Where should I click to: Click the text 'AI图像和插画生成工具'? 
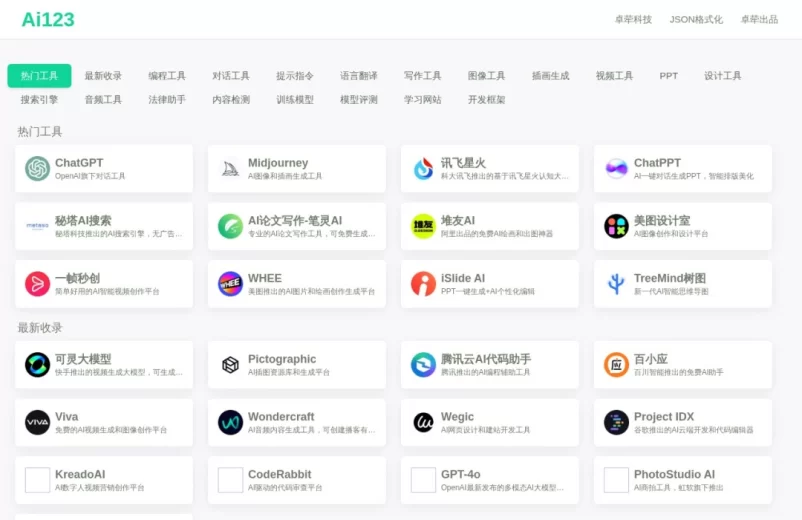tap(285, 176)
